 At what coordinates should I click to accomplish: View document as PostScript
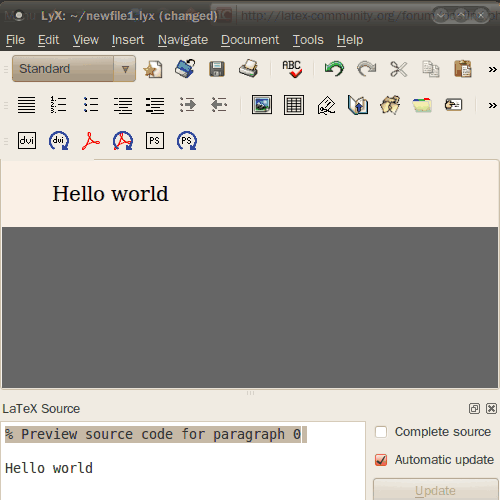[x=155, y=140]
